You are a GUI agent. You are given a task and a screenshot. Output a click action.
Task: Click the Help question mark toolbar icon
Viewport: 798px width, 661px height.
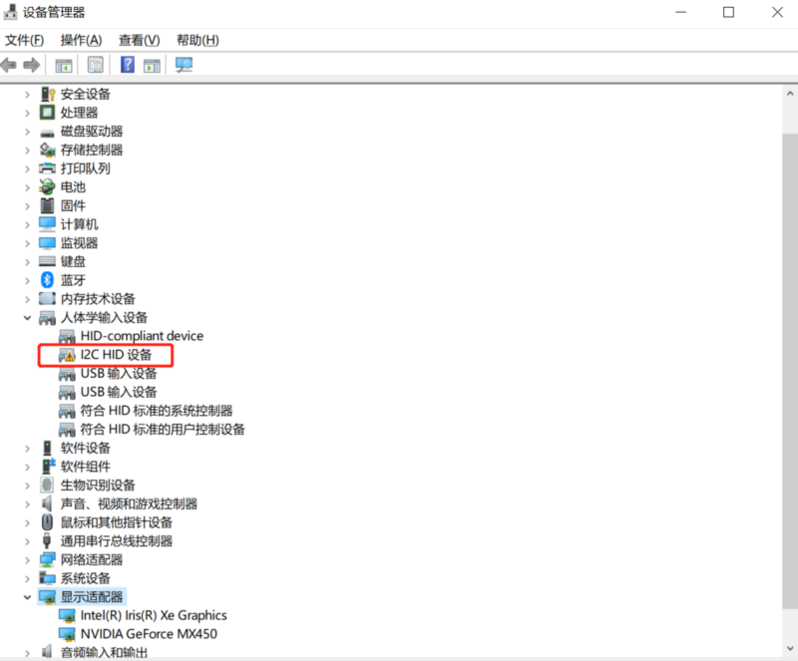pyautogui.click(x=127, y=65)
